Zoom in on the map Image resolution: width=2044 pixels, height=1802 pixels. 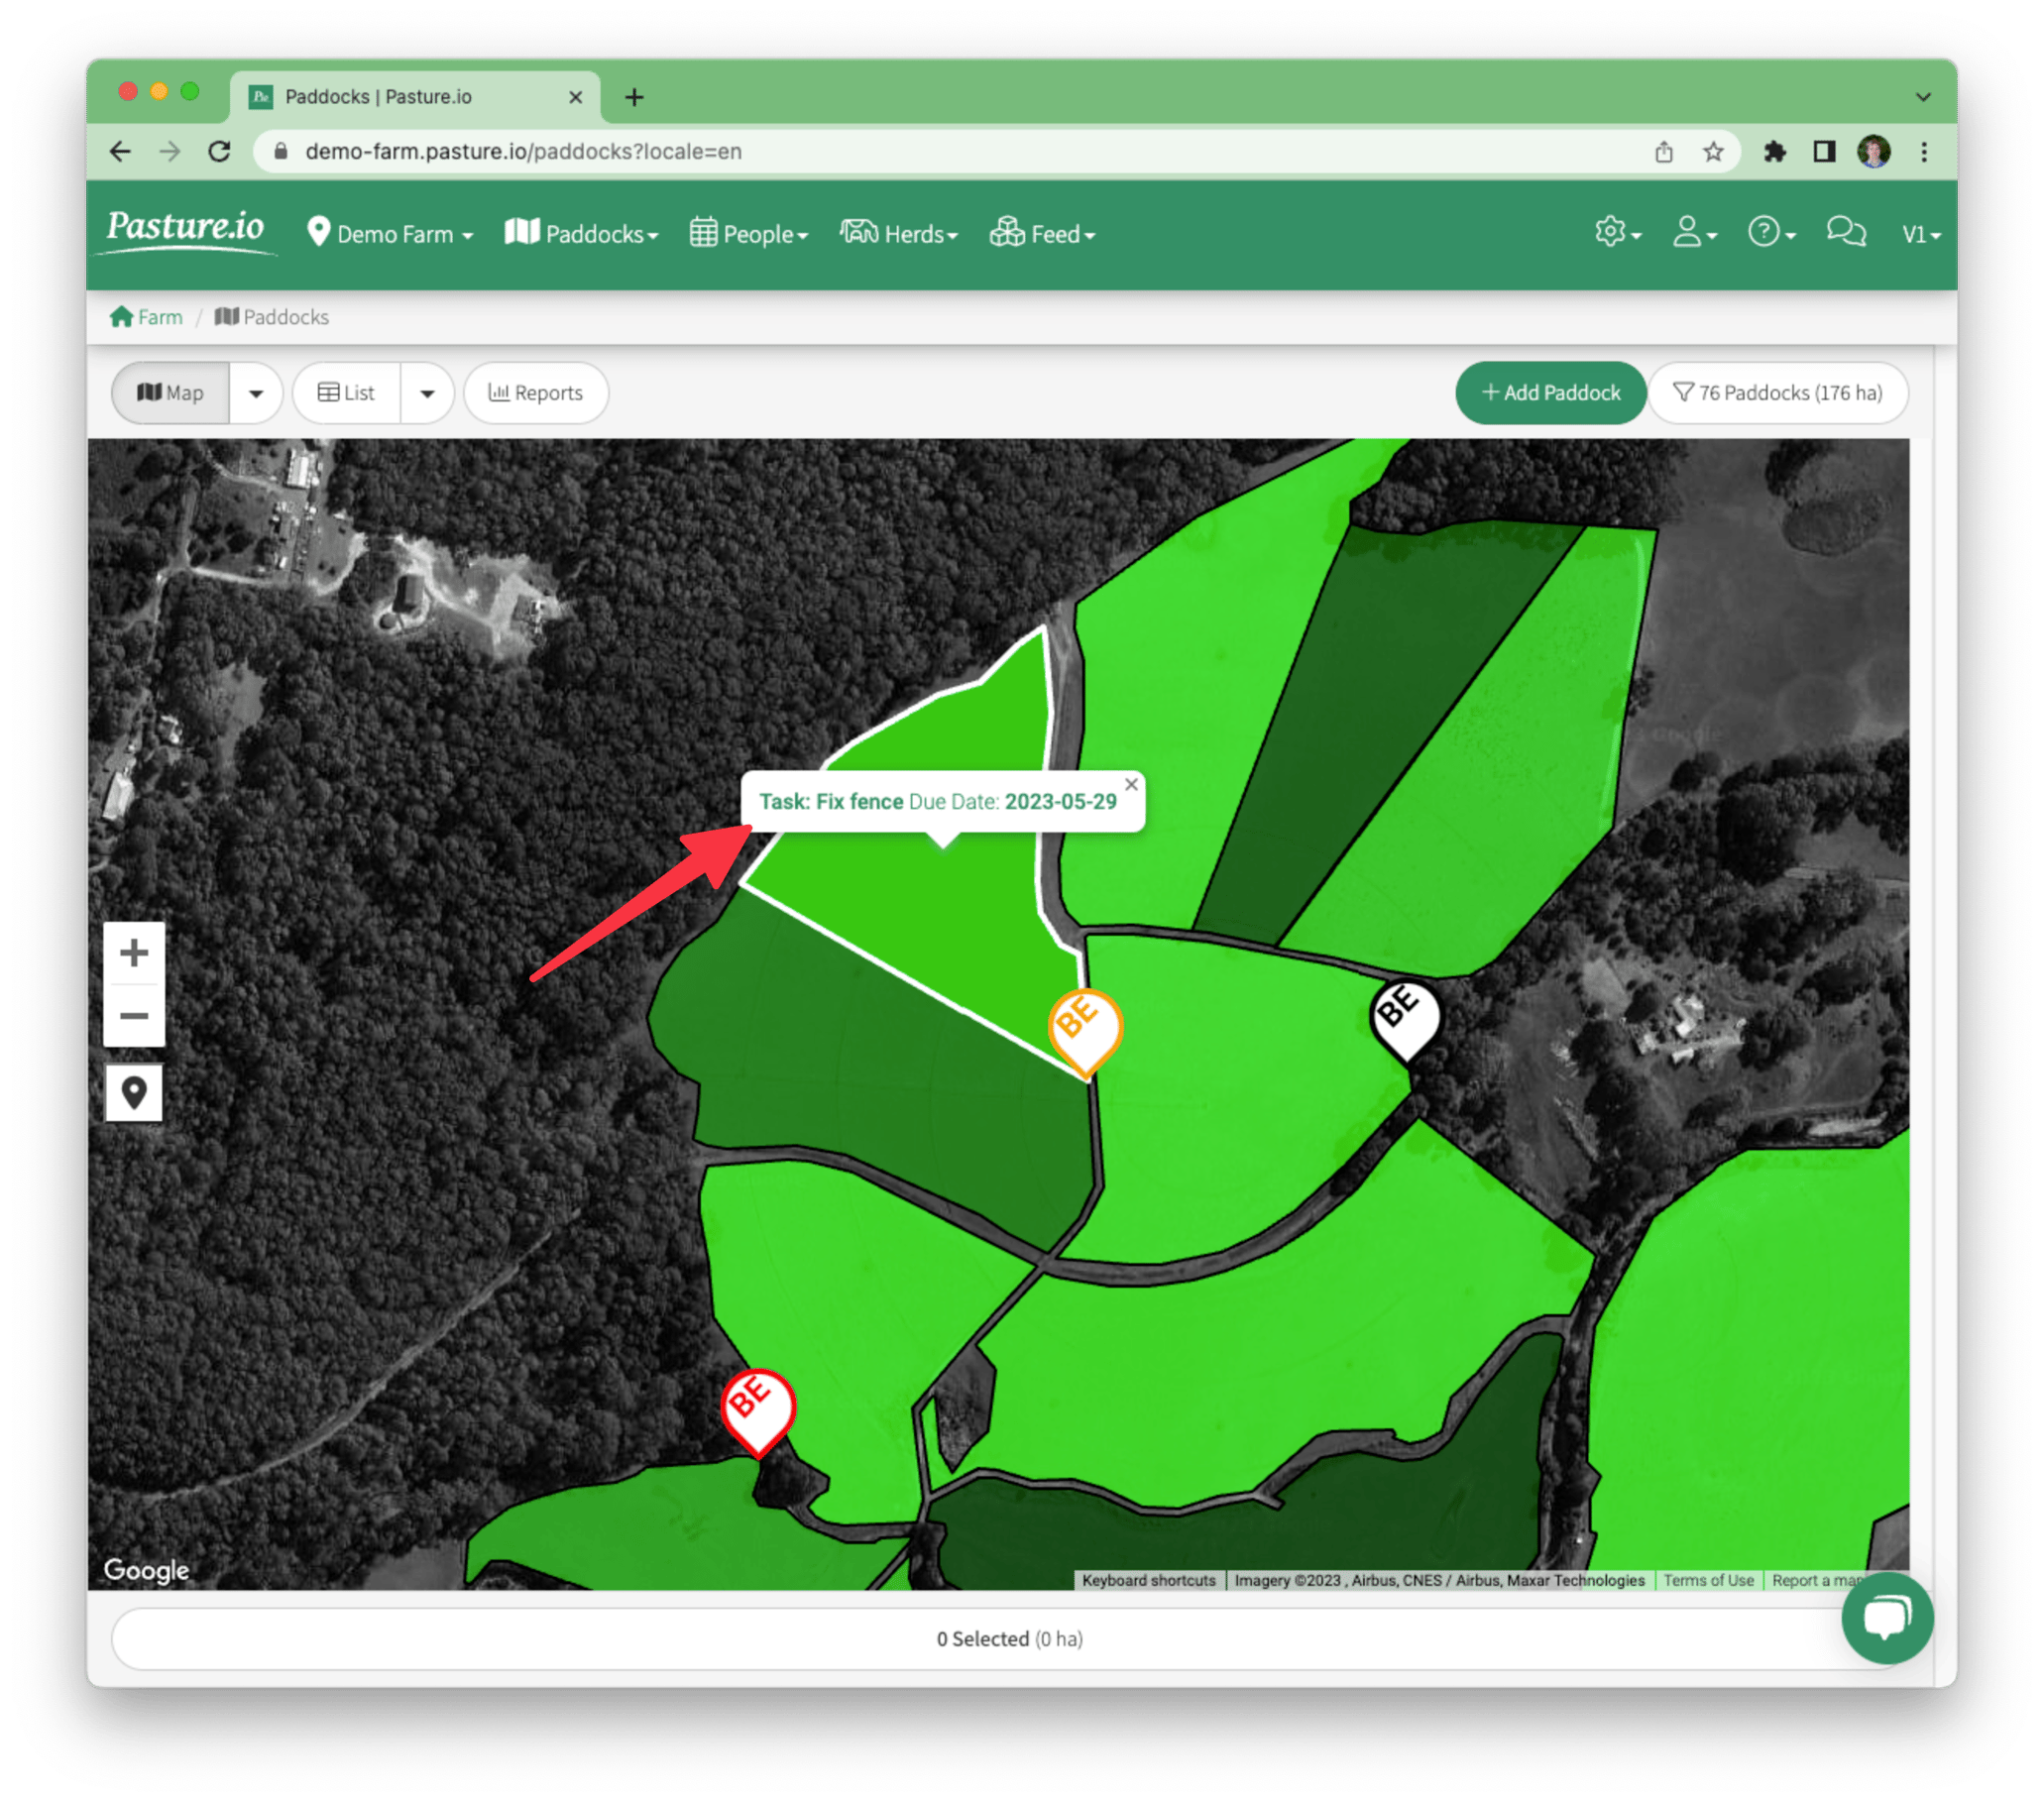tap(134, 951)
